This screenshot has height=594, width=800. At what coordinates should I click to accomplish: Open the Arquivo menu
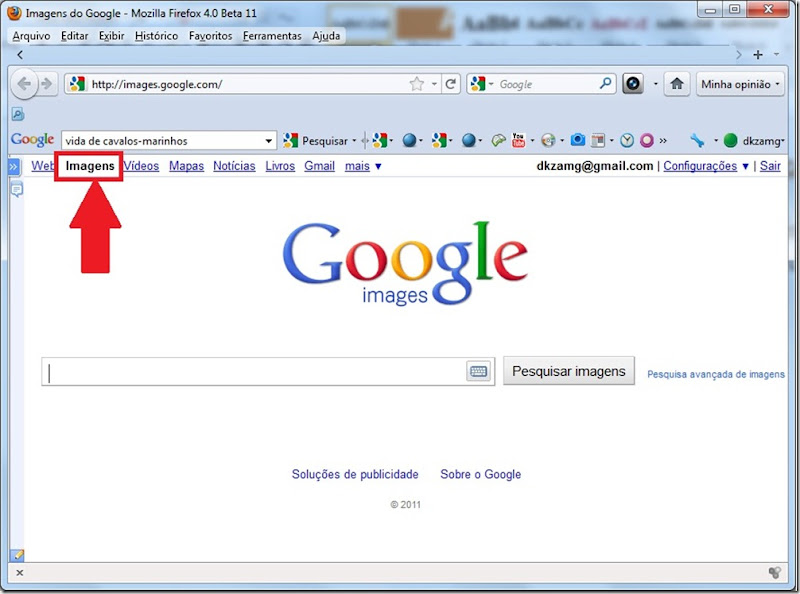tap(31, 36)
